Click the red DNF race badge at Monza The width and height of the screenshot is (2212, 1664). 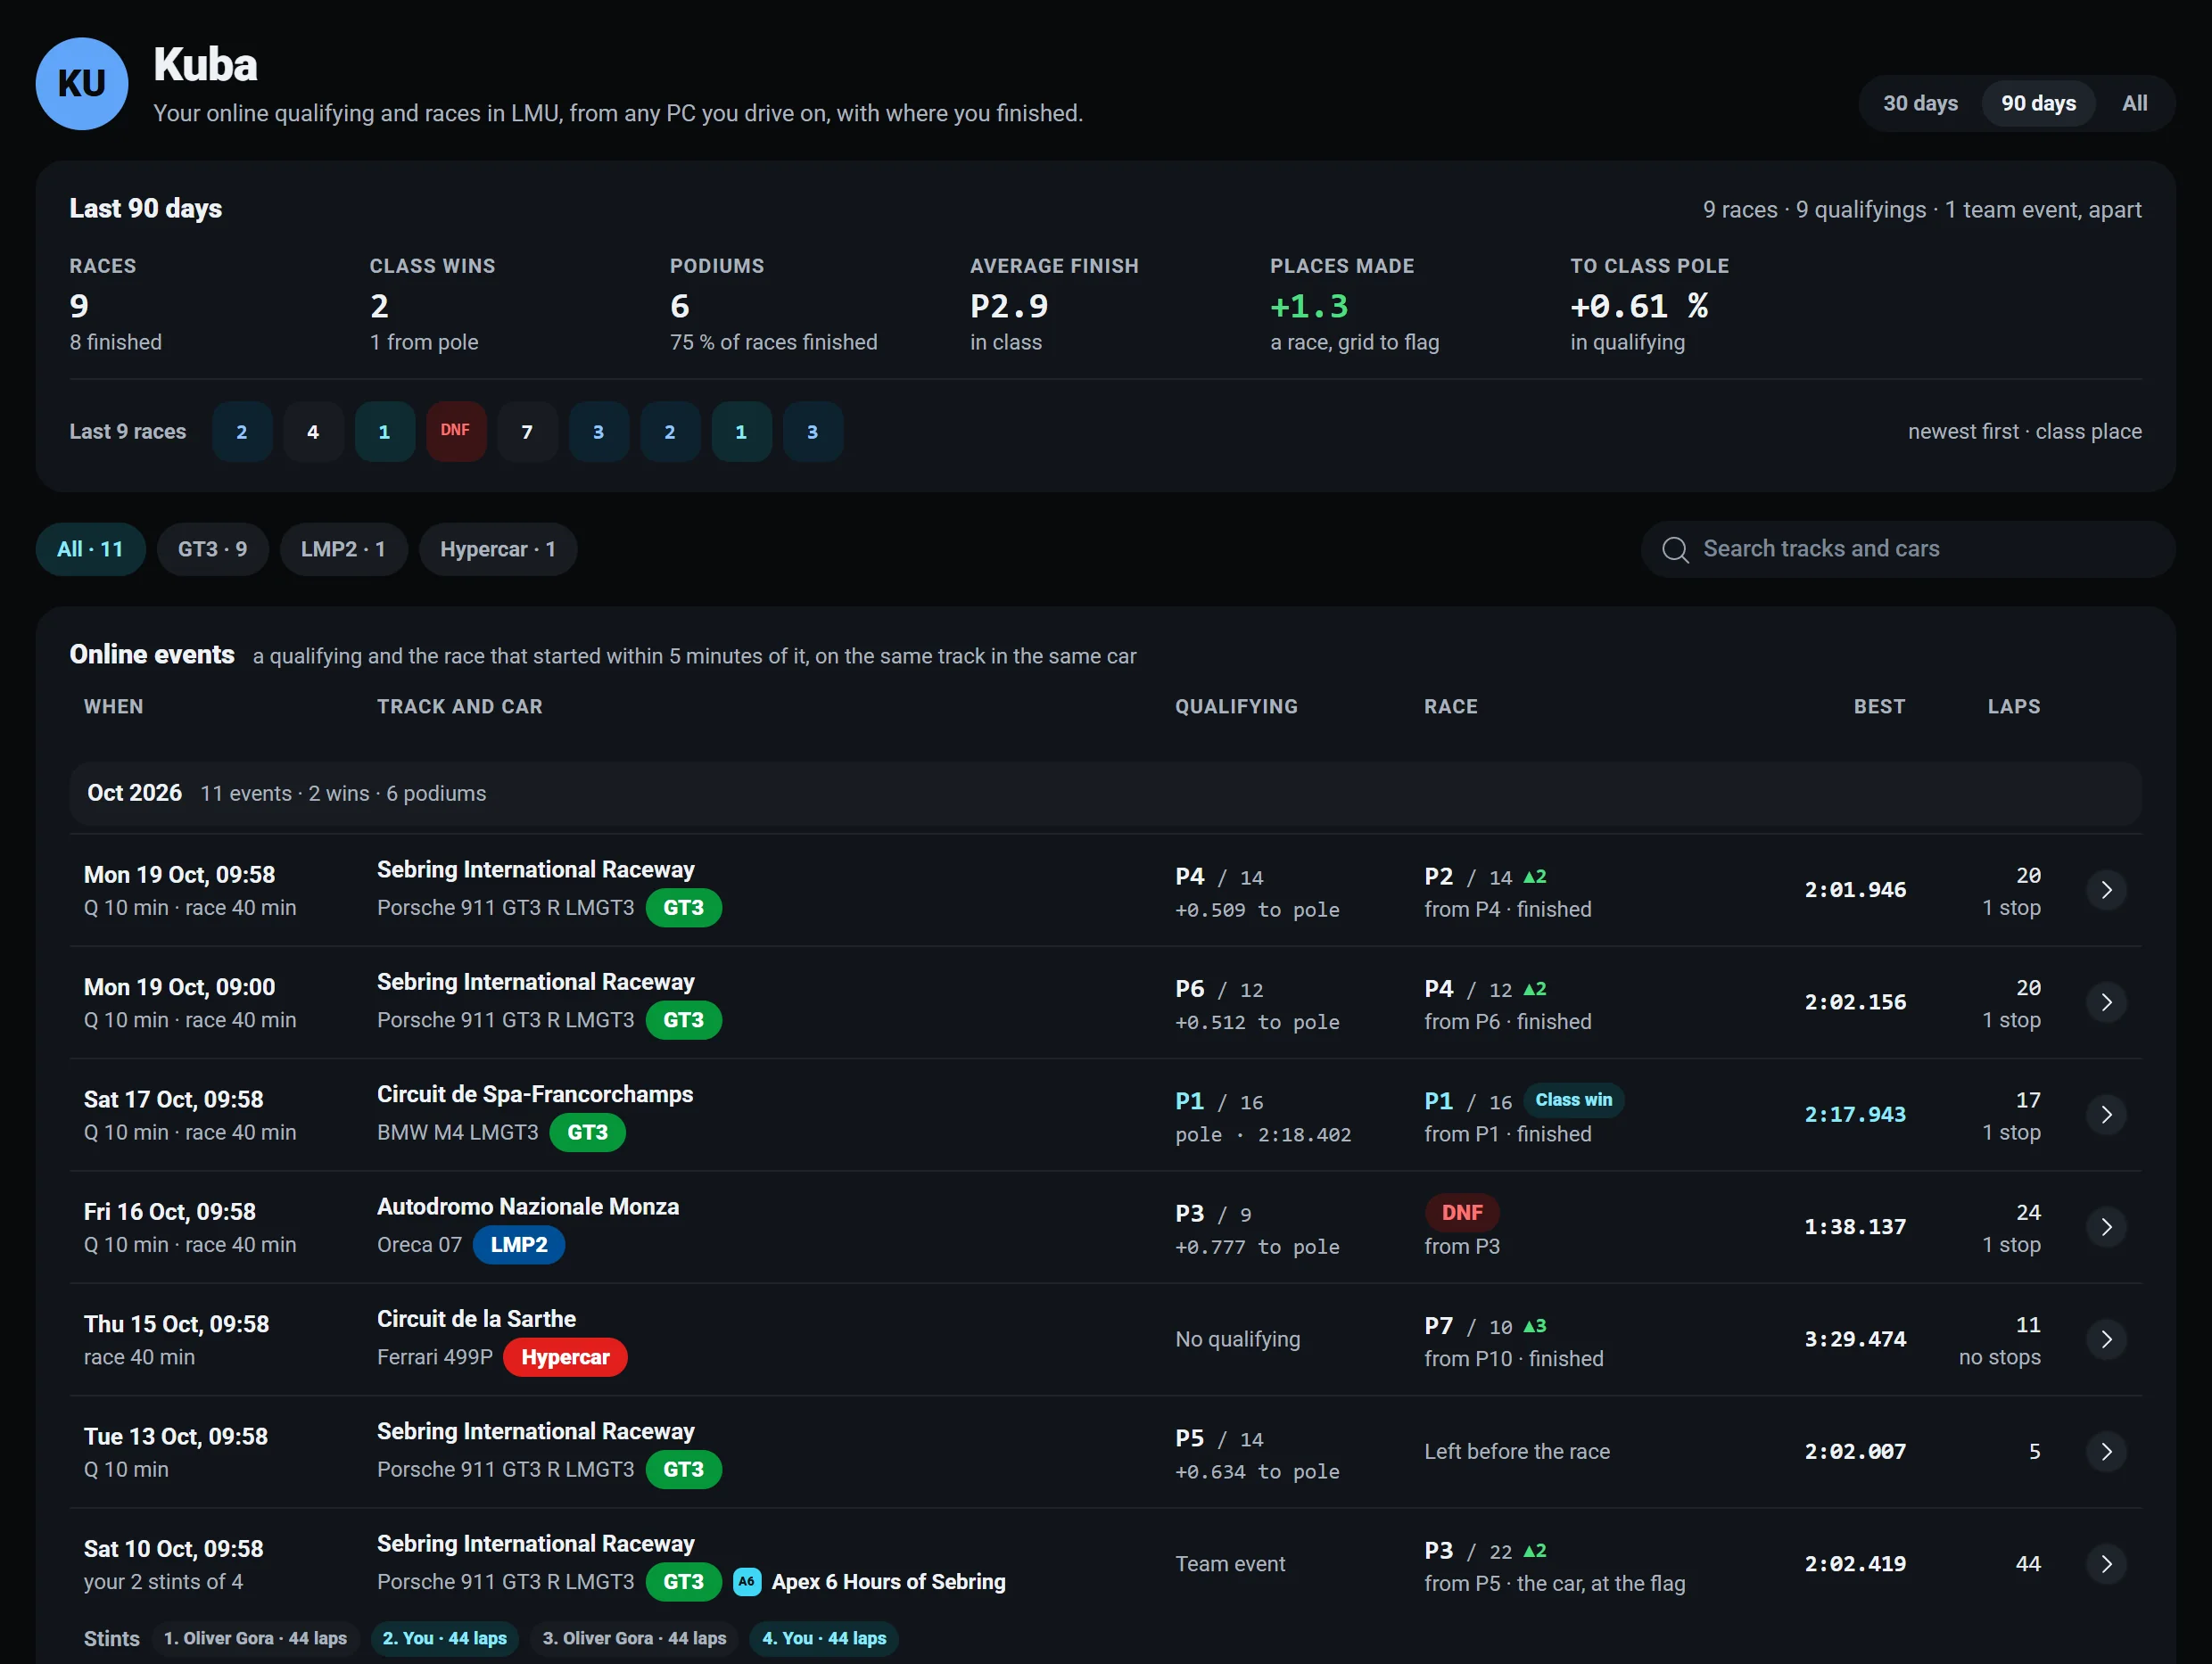coord(1461,1213)
